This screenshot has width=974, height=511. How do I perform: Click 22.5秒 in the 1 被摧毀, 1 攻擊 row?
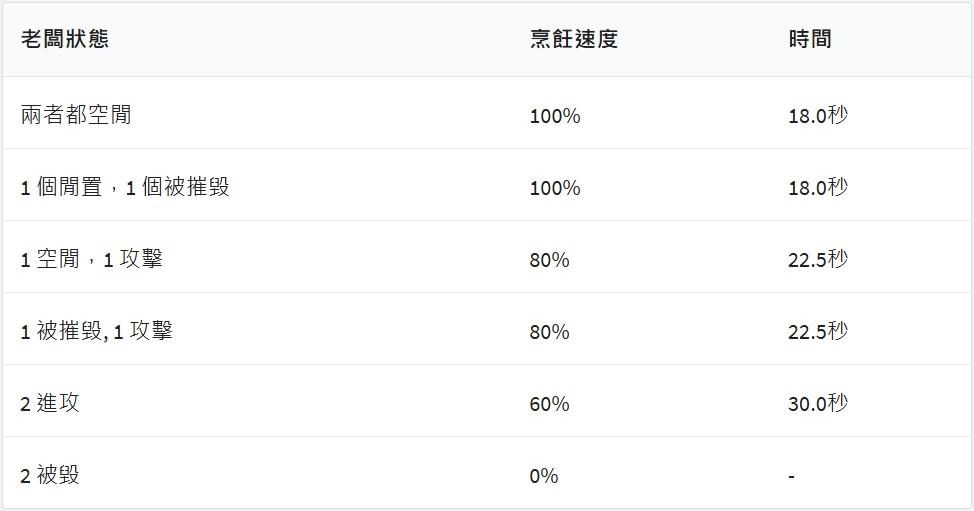817,332
